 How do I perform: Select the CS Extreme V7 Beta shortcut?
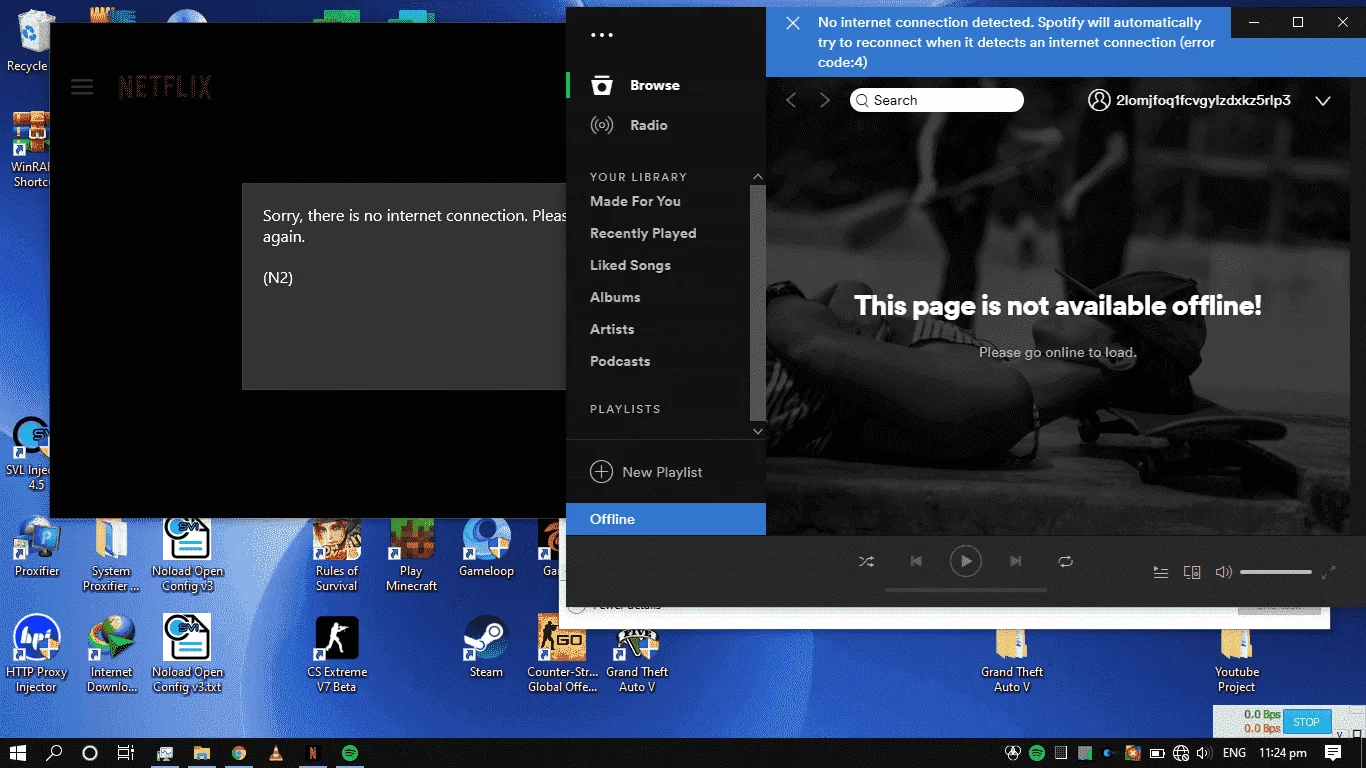point(337,654)
